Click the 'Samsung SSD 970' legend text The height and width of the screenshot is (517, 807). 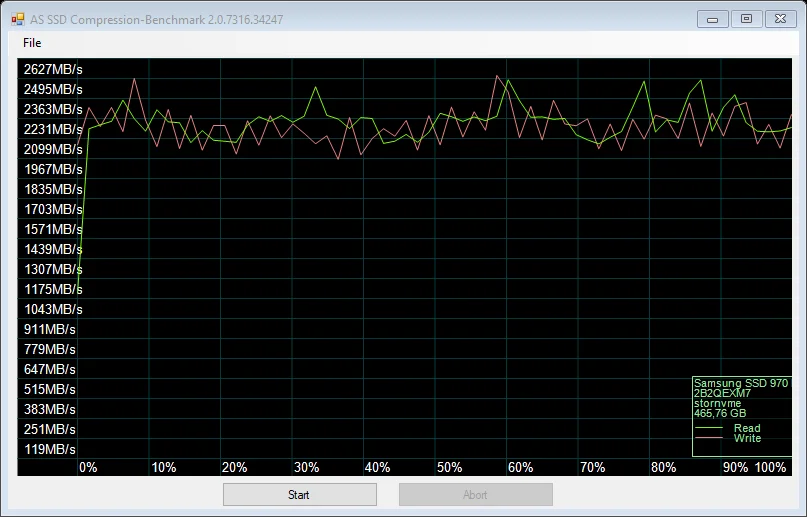click(x=741, y=383)
